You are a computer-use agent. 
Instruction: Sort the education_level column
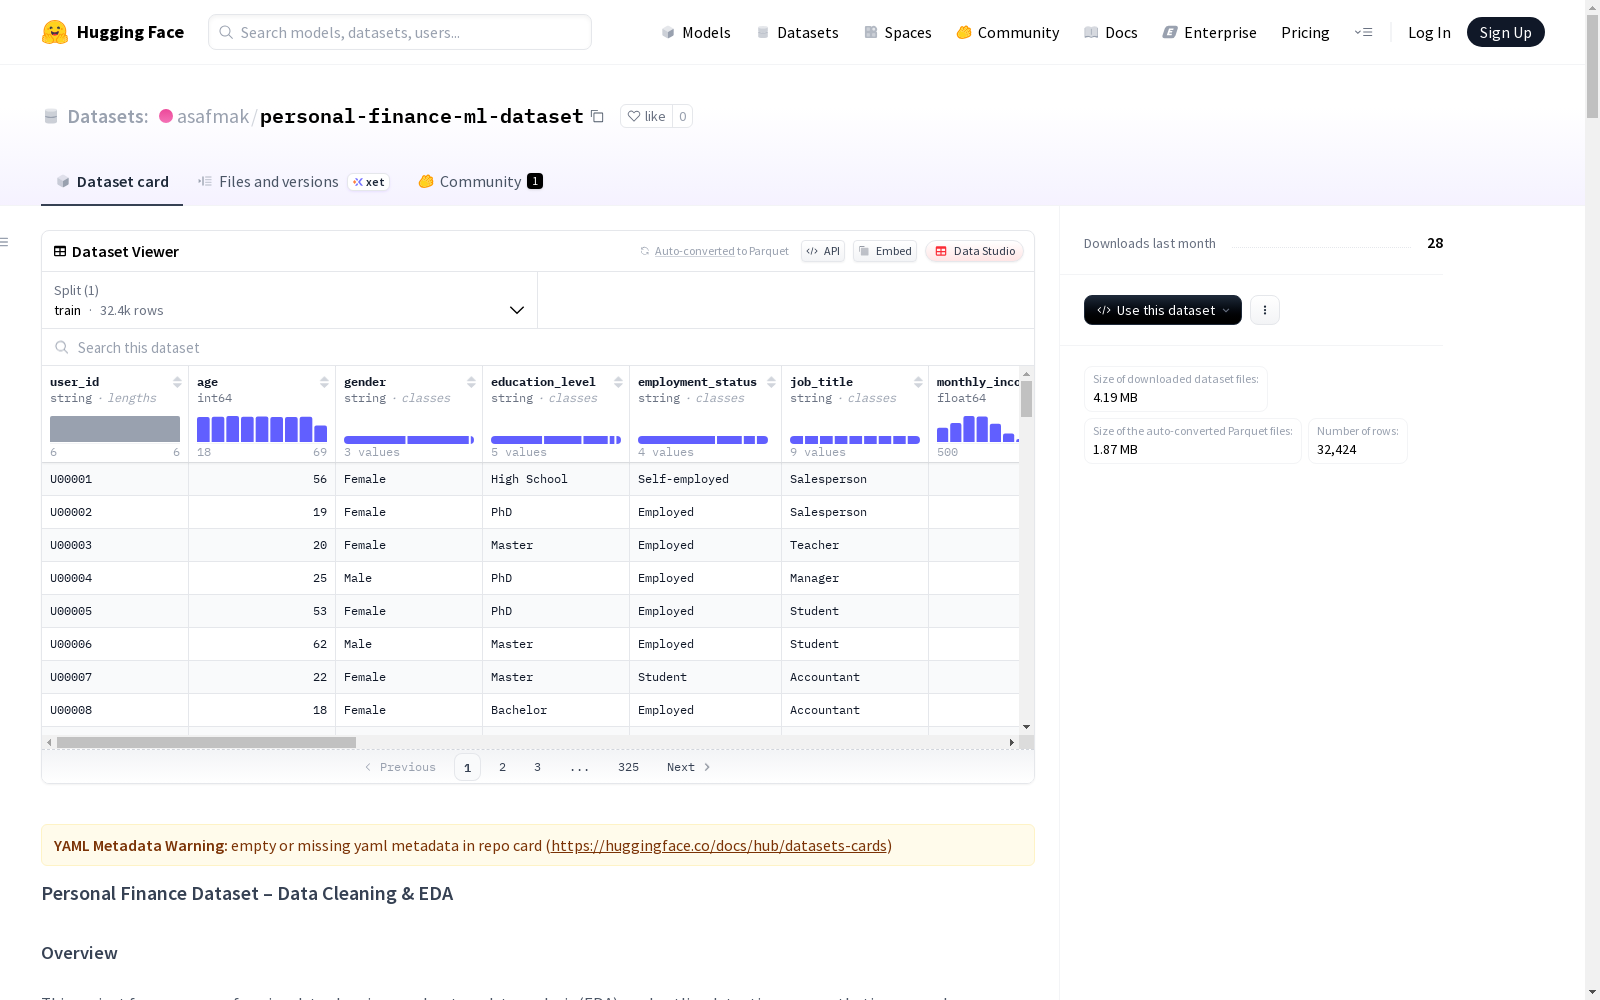(618, 382)
